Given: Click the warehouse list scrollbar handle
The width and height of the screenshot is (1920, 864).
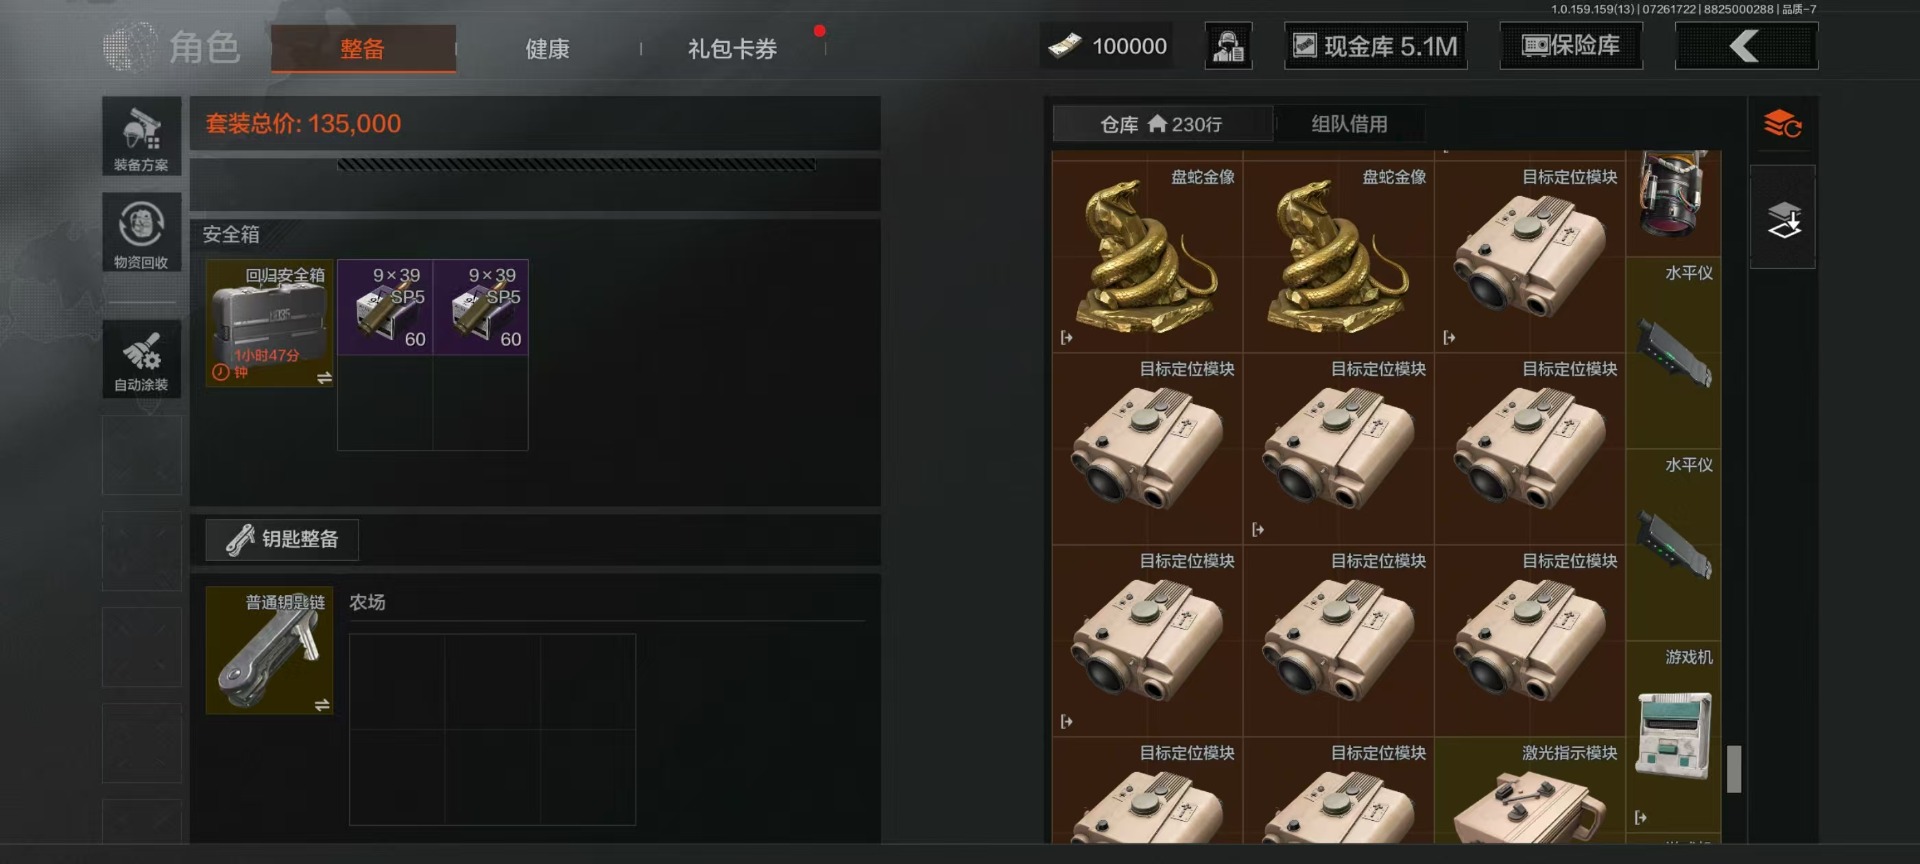Looking at the screenshot, I should (1734, 769).
